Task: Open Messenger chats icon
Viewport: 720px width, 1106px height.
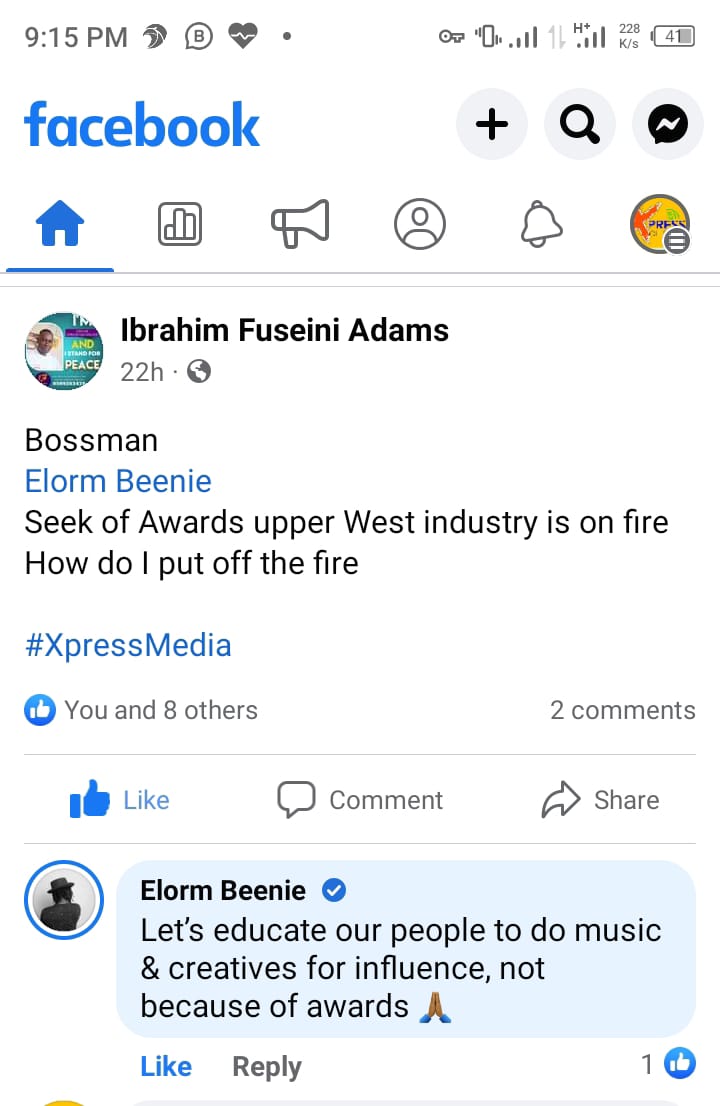Action: [667, 125]
